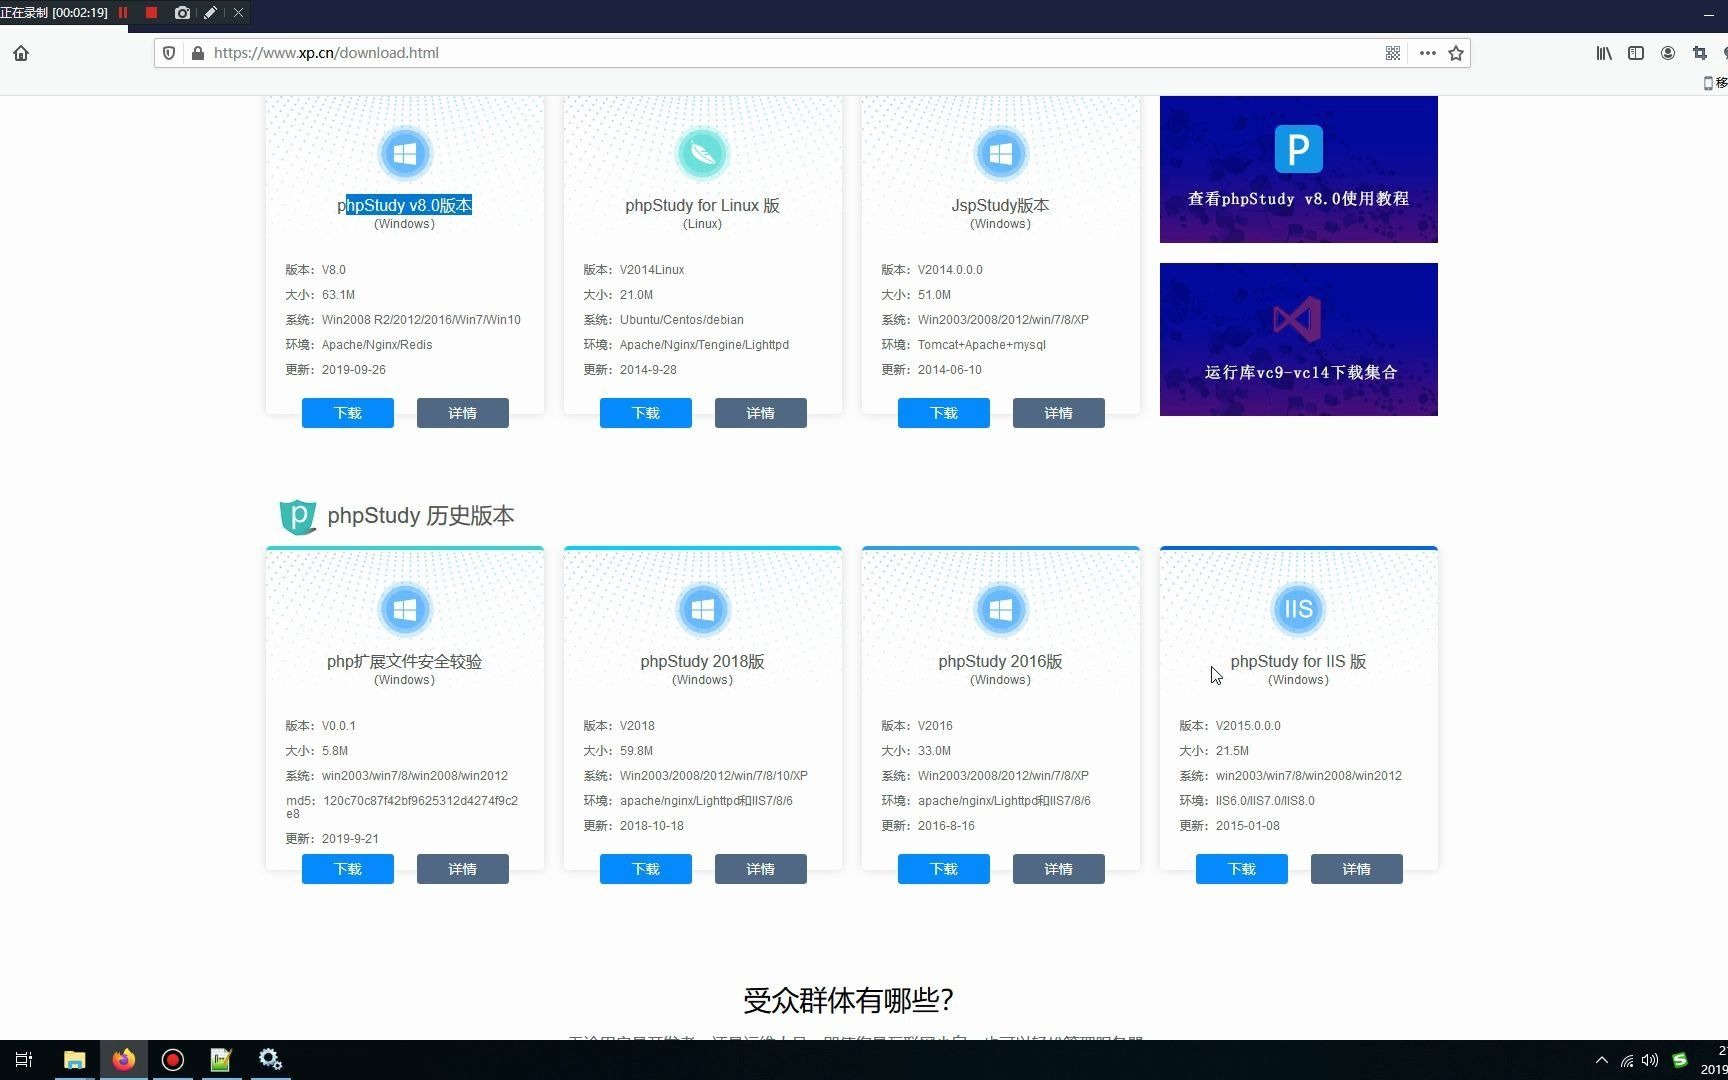
Task: View details of phpStudy for IIS 版
Action: pyautogui.click(x=1357, y=869)
